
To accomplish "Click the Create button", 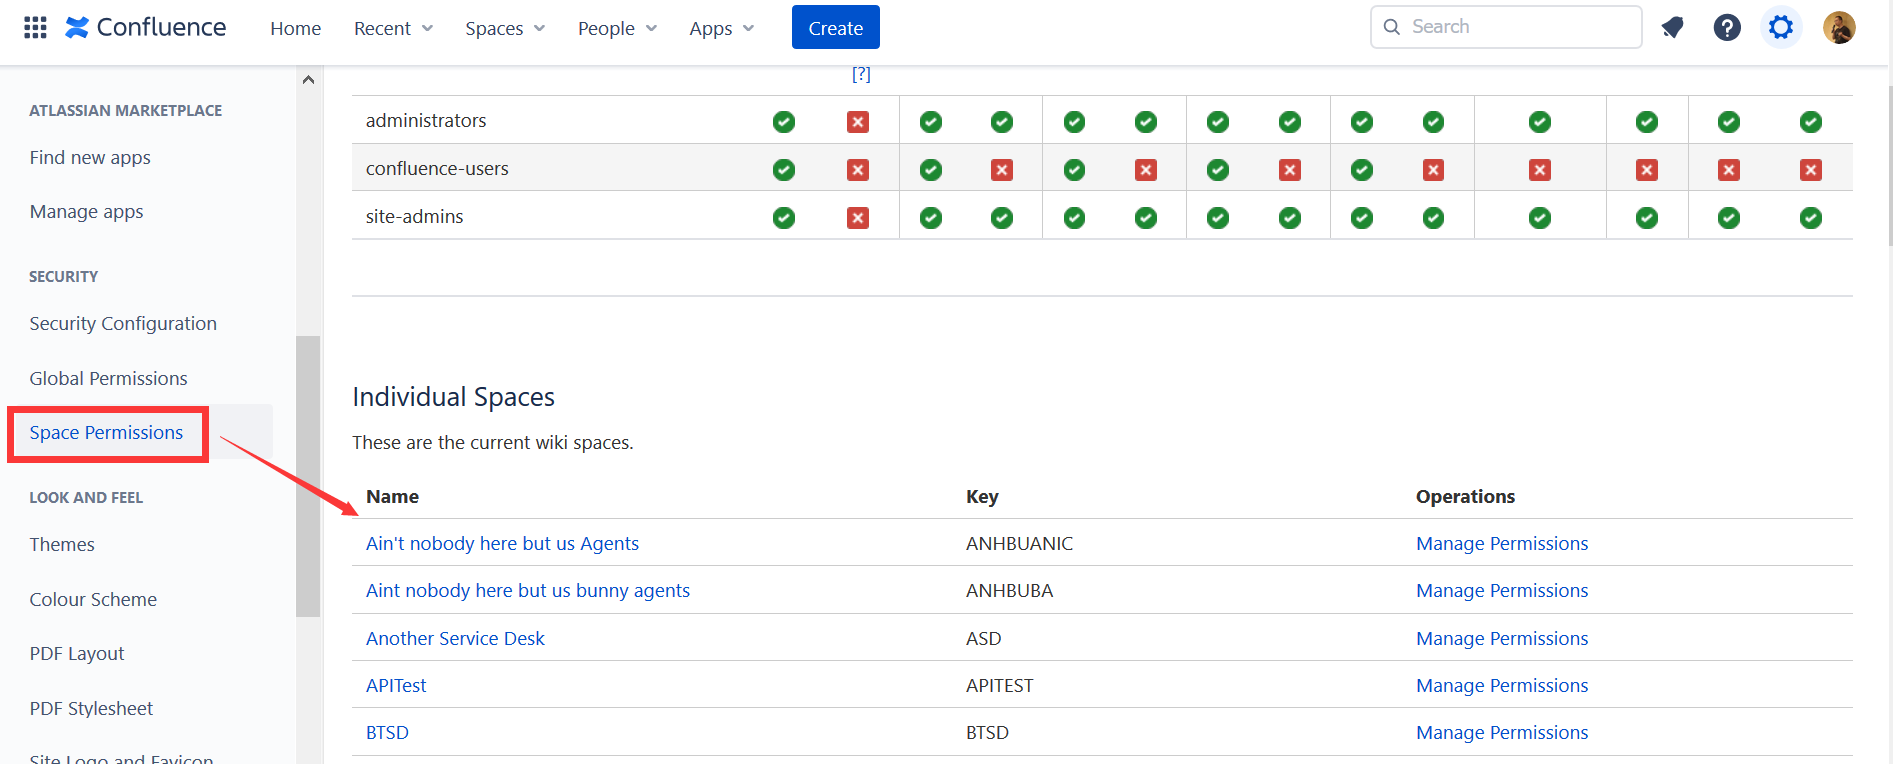I will [836, 27].
